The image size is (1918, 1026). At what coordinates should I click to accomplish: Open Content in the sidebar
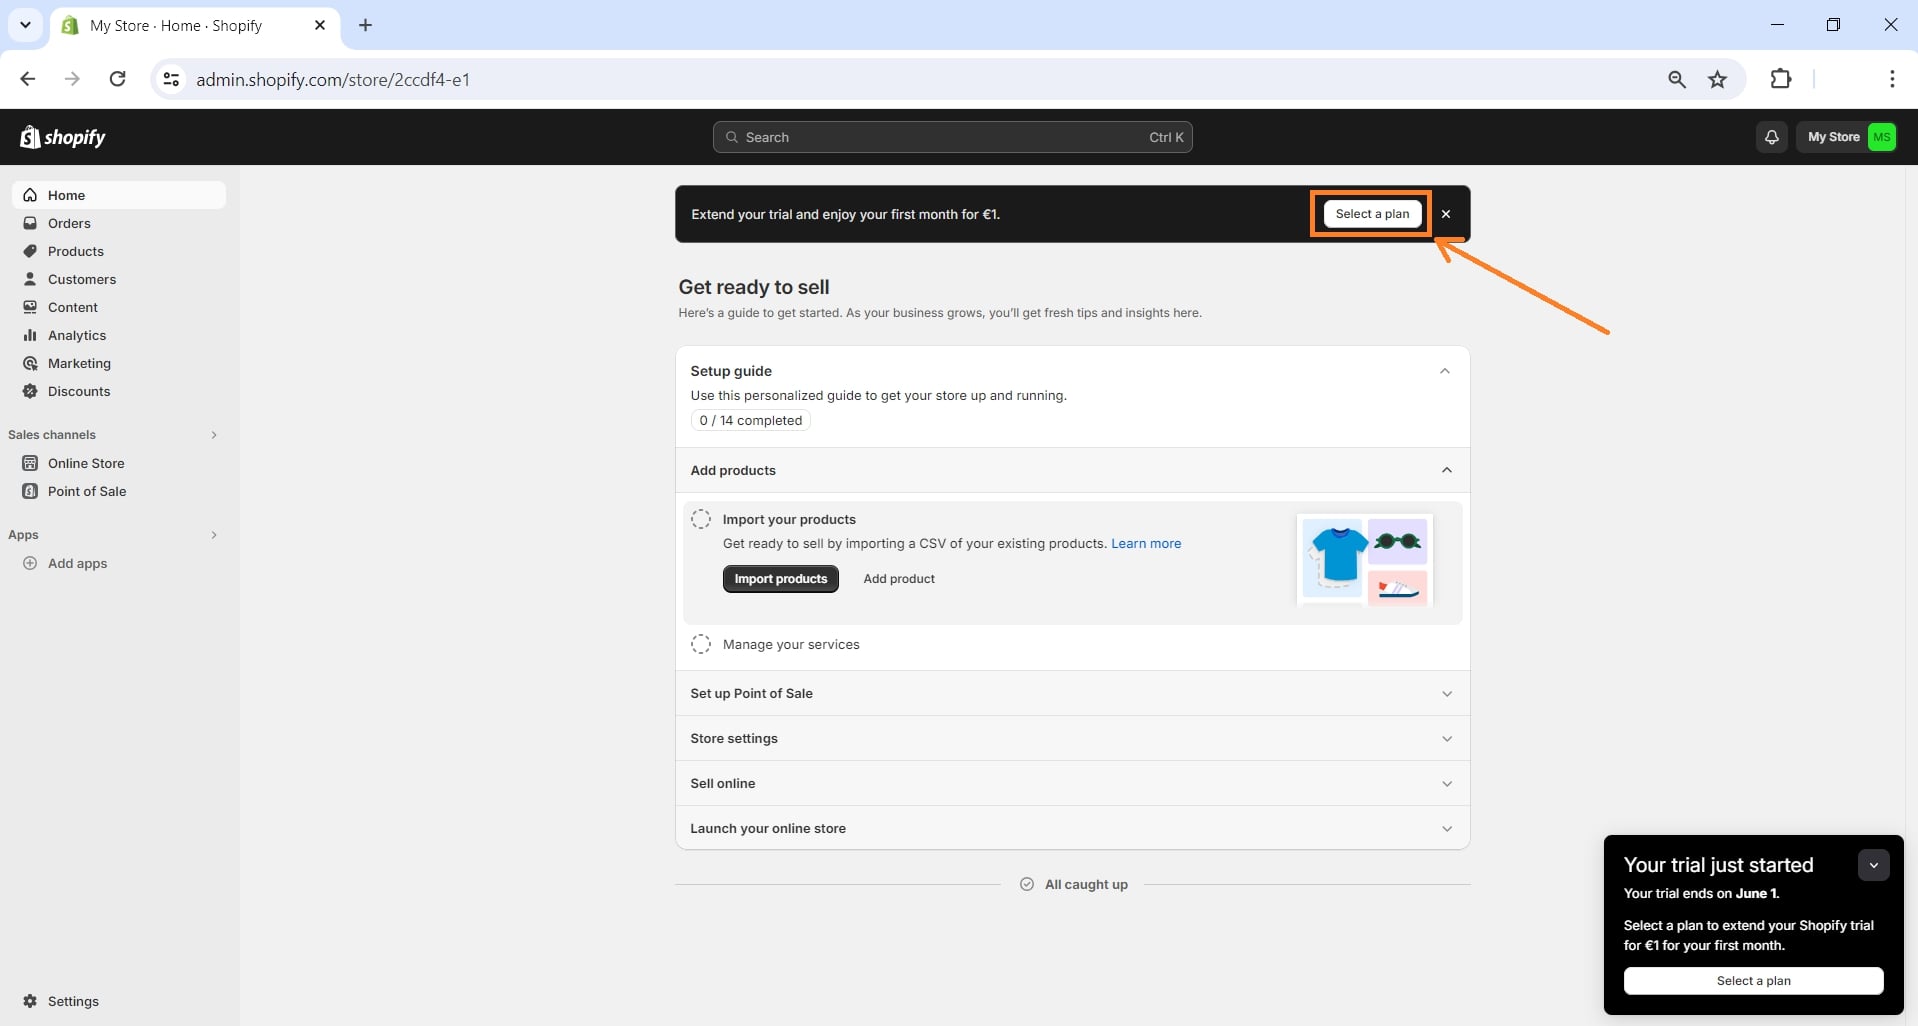click(119, 307)
